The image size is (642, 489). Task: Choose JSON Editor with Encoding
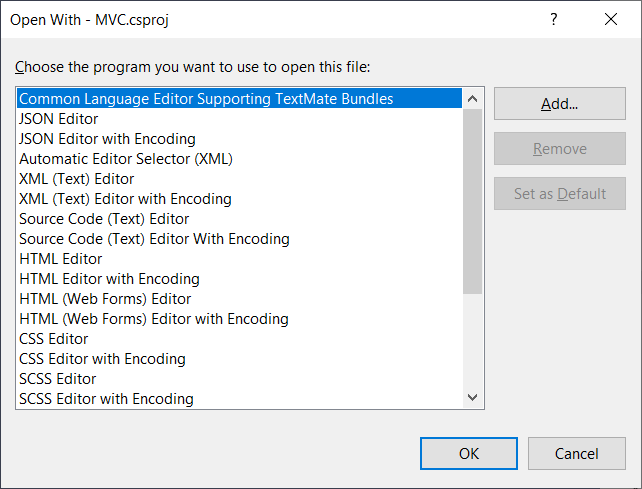[x=107, y=139]
